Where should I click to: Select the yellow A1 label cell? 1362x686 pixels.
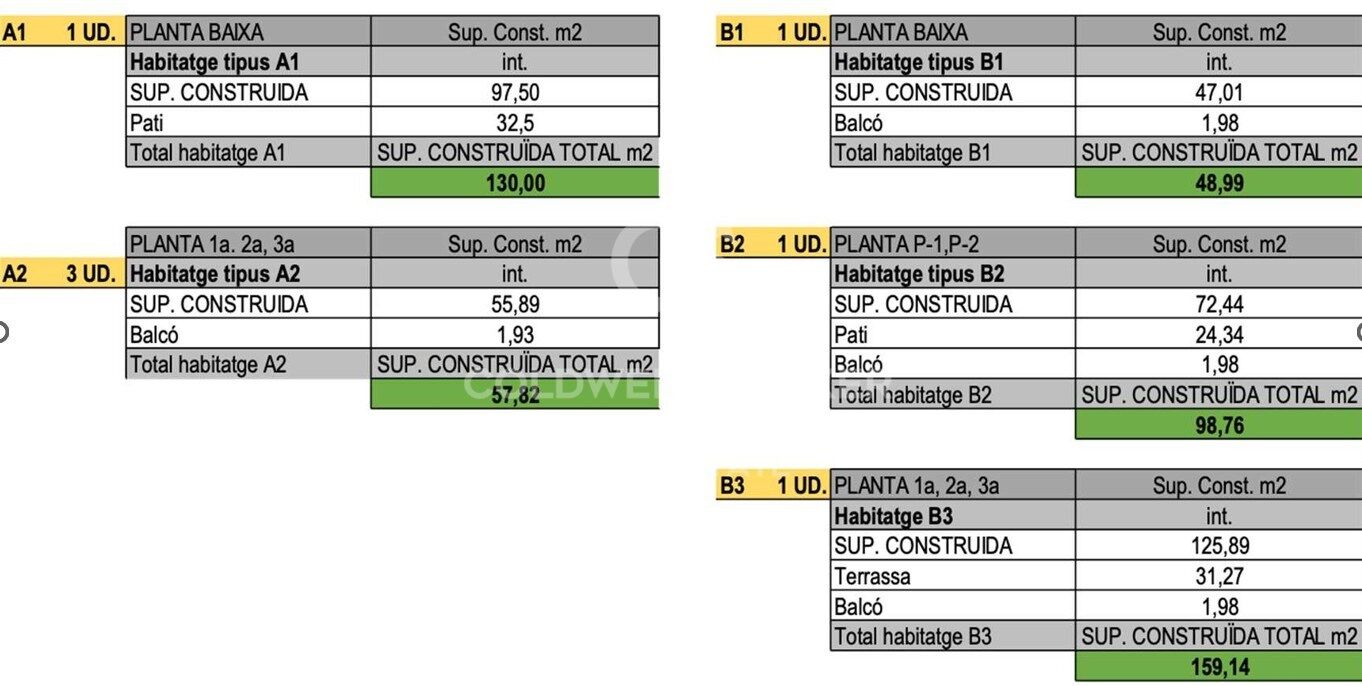(x=15, y=32)
